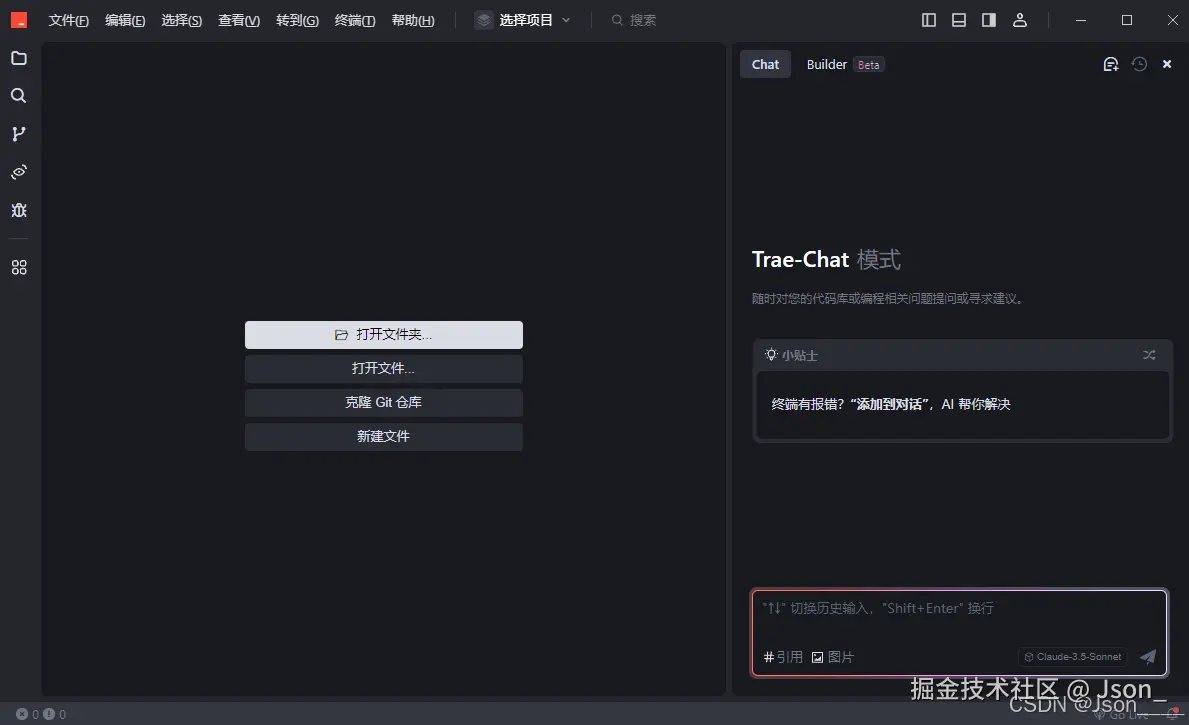Open the Source Control branch icon
The image size is (1189, 725).
(19, 134)
